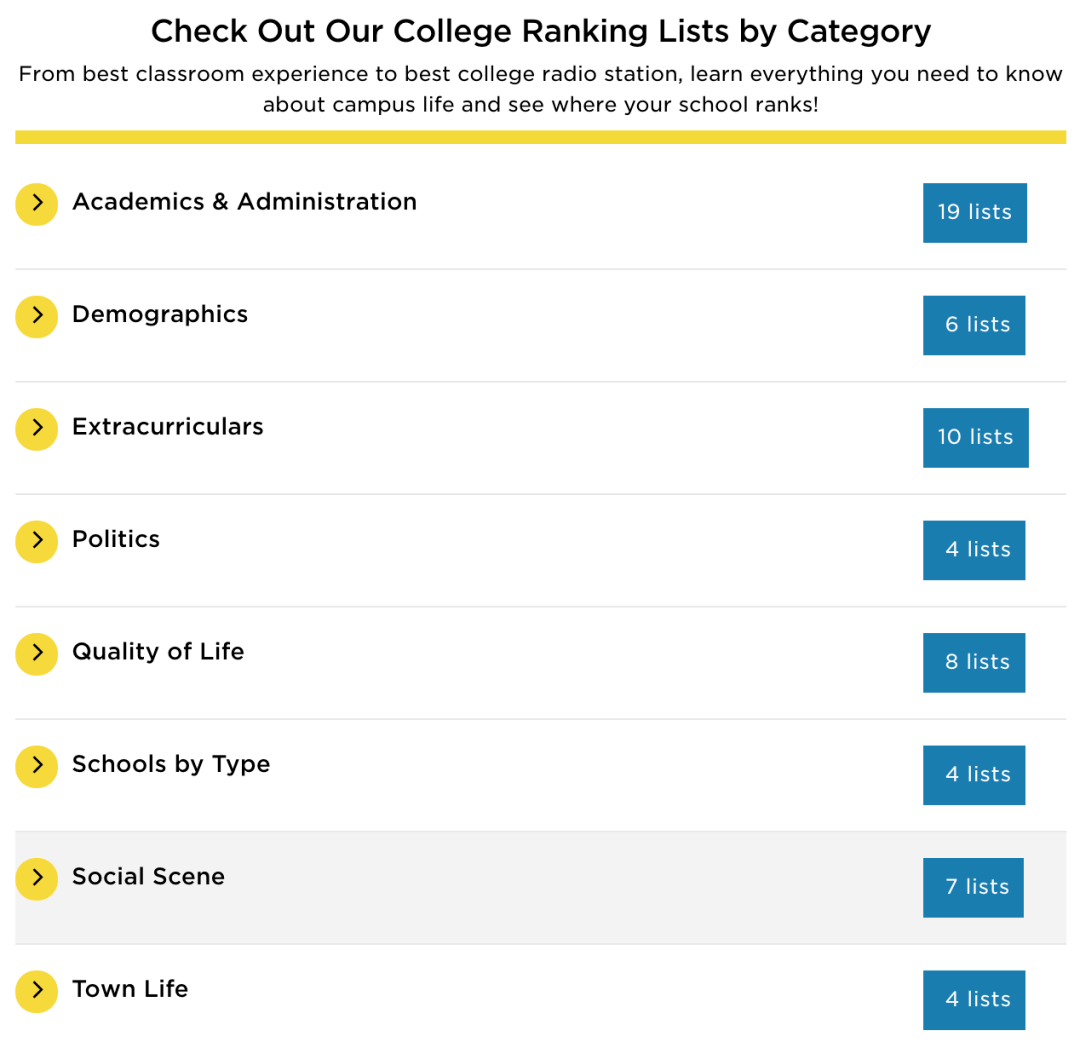The width and height of the screenshot is (1080, 1048).
Task: Open the Extracurriculars category title
Action: pyautogui.click(x=168, y=427)
